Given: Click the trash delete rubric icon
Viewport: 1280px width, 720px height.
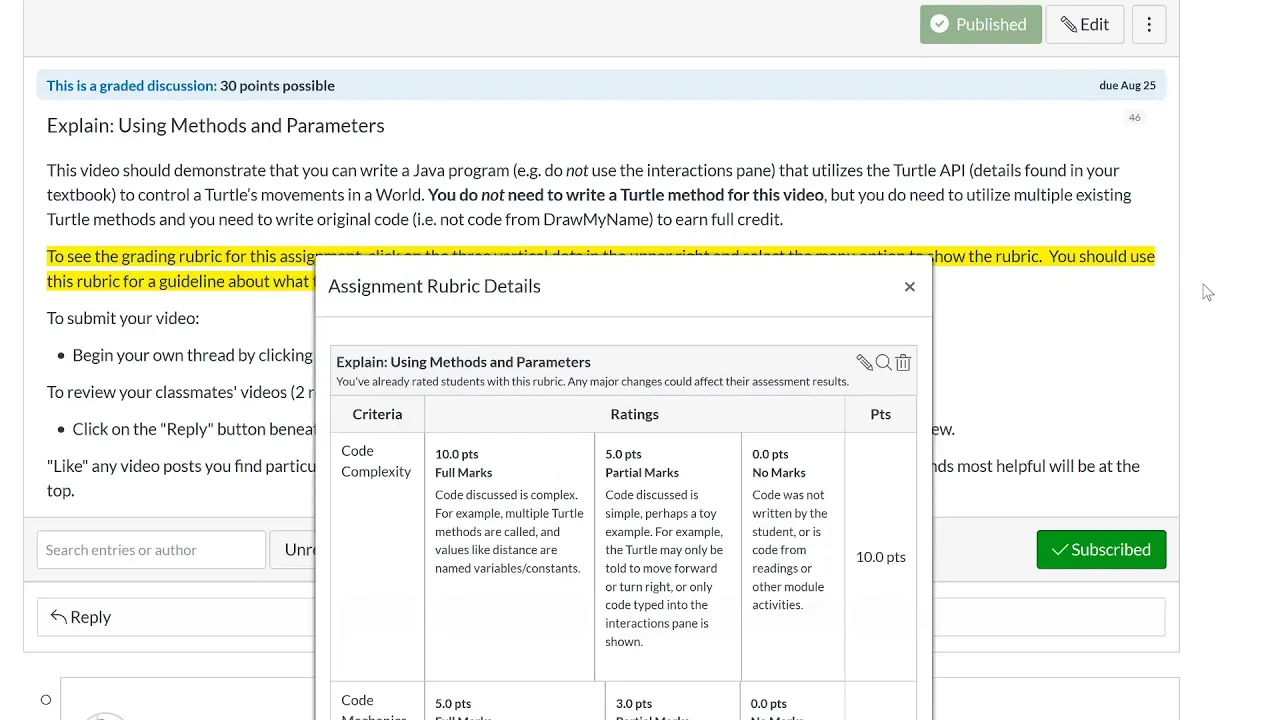Looking at the screenshot, I should coord(903,363).
